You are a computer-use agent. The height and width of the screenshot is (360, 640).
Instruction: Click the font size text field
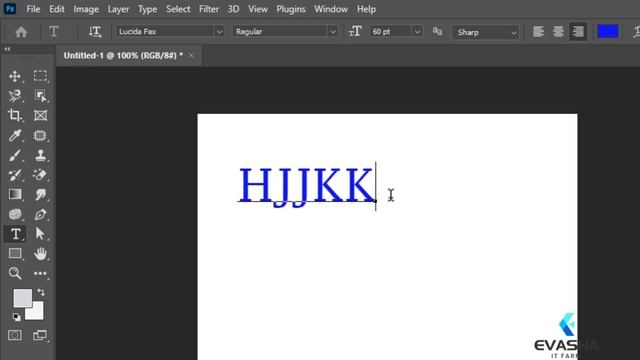391,31
